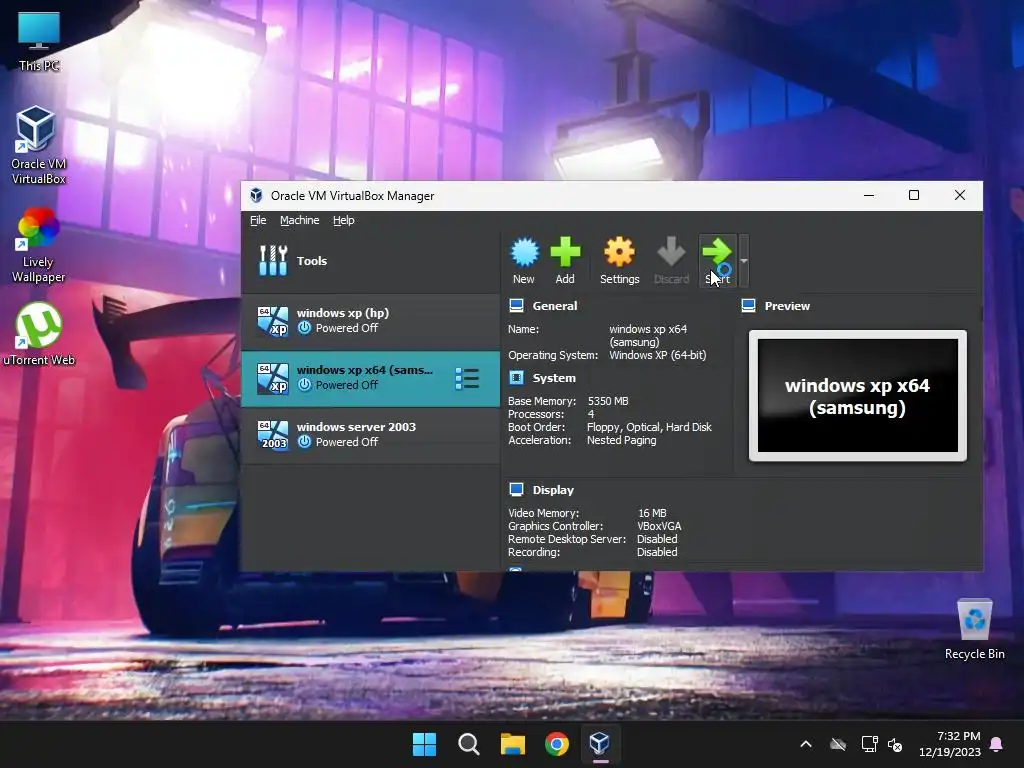Open the machine menu list icon for samsung VM
Image resolution: width=1024 pixels, height=768 pixels.
click(467, 378)
